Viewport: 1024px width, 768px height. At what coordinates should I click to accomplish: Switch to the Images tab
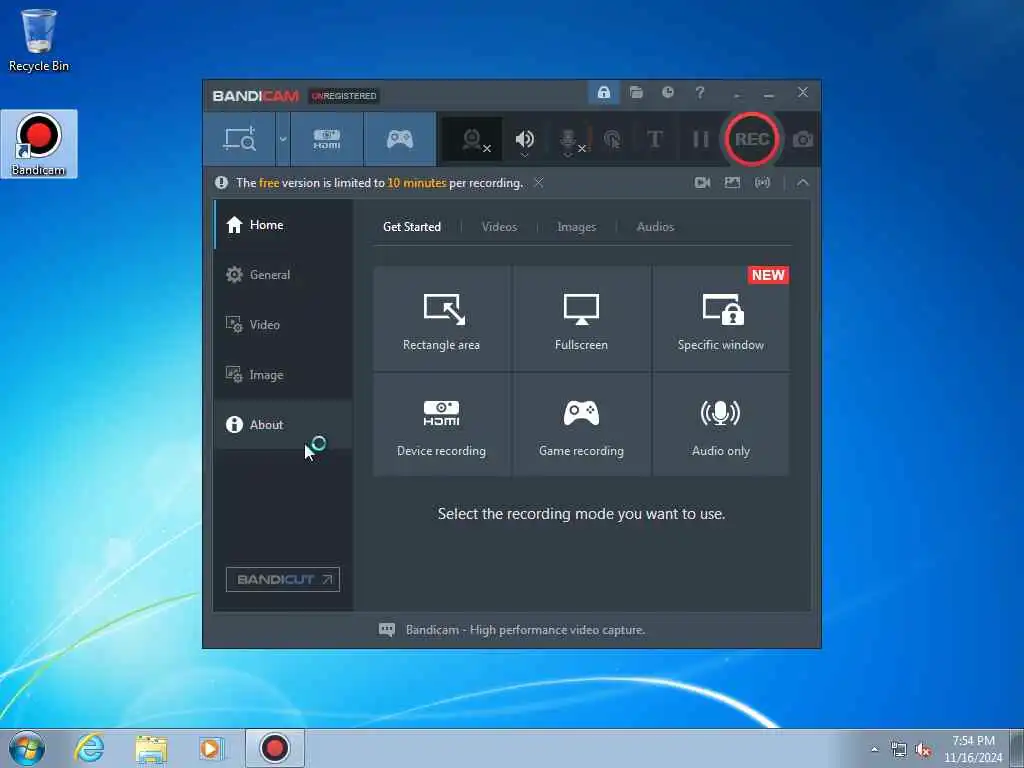point(577,227)
